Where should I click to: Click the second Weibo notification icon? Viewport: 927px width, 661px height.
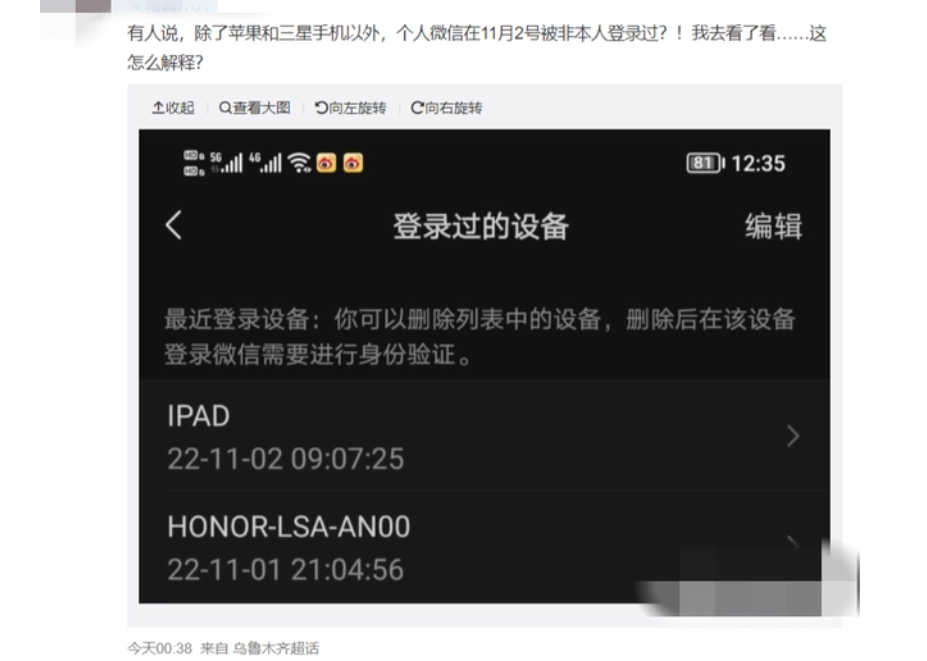[x=353, y=163]
